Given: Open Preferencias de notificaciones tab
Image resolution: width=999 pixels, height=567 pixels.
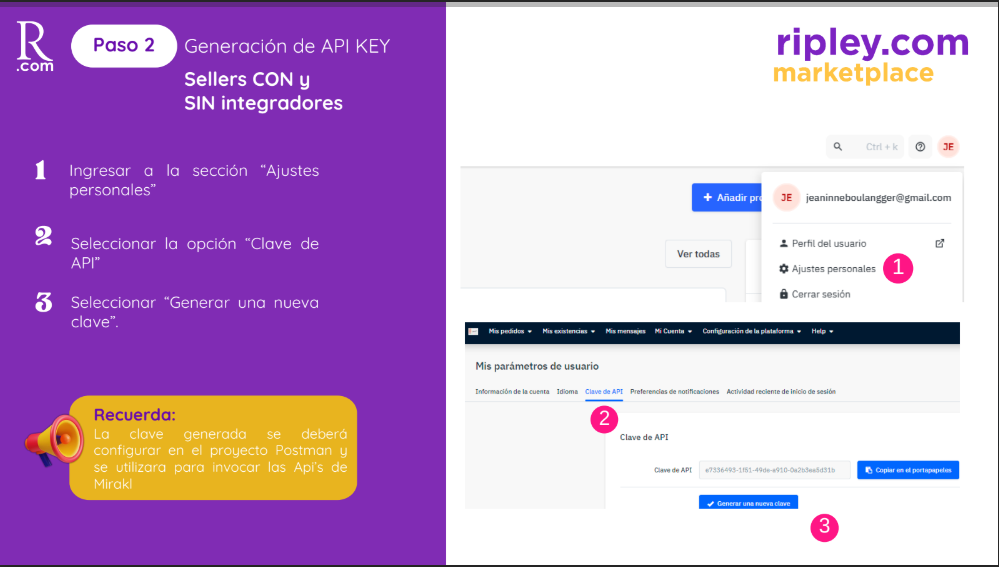Looking at the screenshot, I should click(x=674, y=392).
